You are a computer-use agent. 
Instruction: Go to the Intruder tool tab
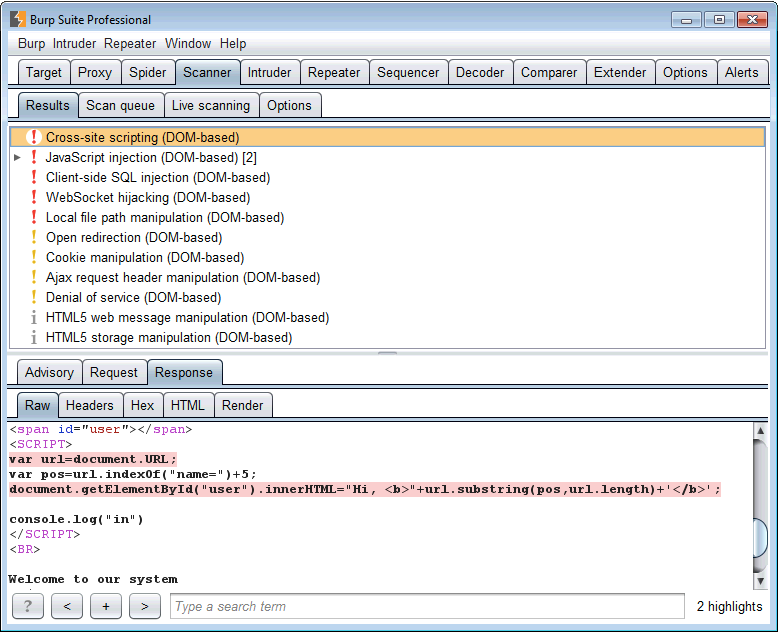[269, 72]
